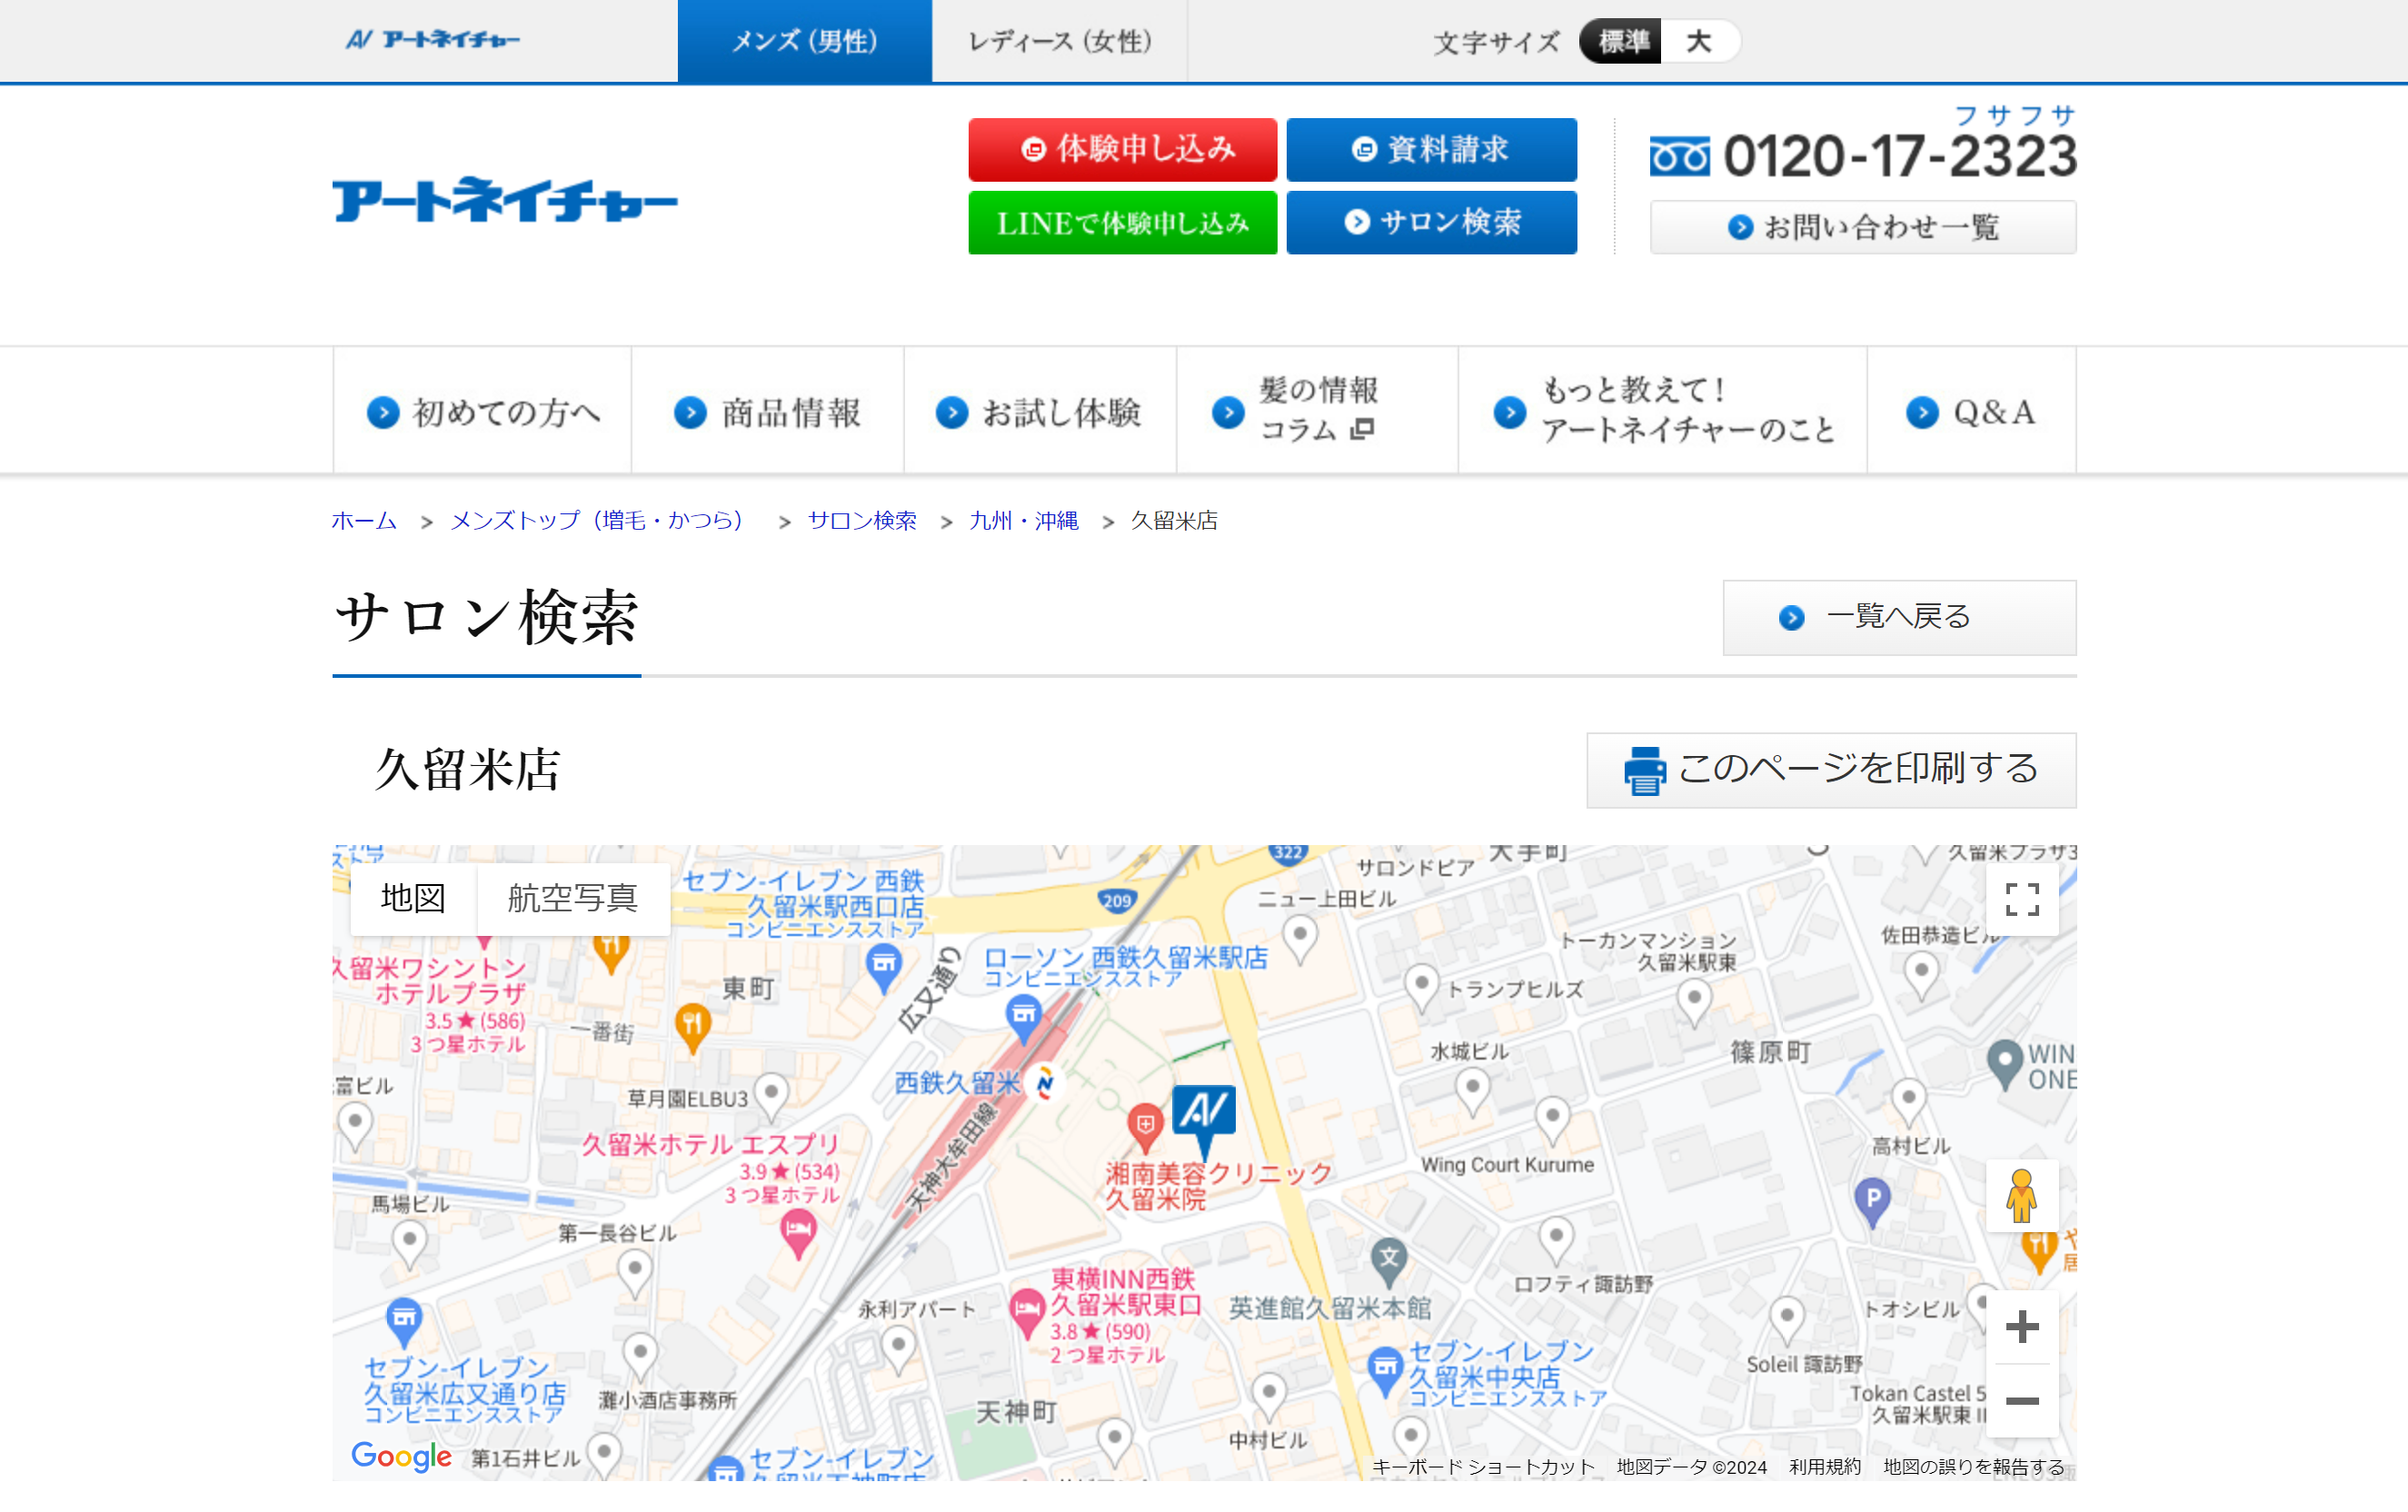Click the Art Nature small logo in top bar
Screen dimensions: 2408x1512
(432, 40)
